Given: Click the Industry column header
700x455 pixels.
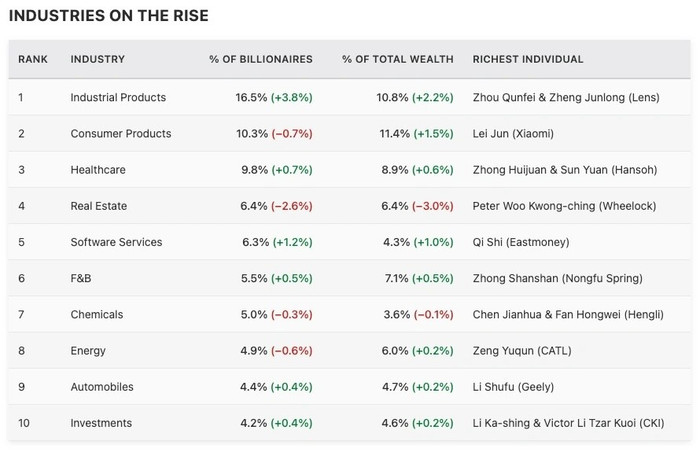Looking at the screenshot, I should tap(97, 59).
